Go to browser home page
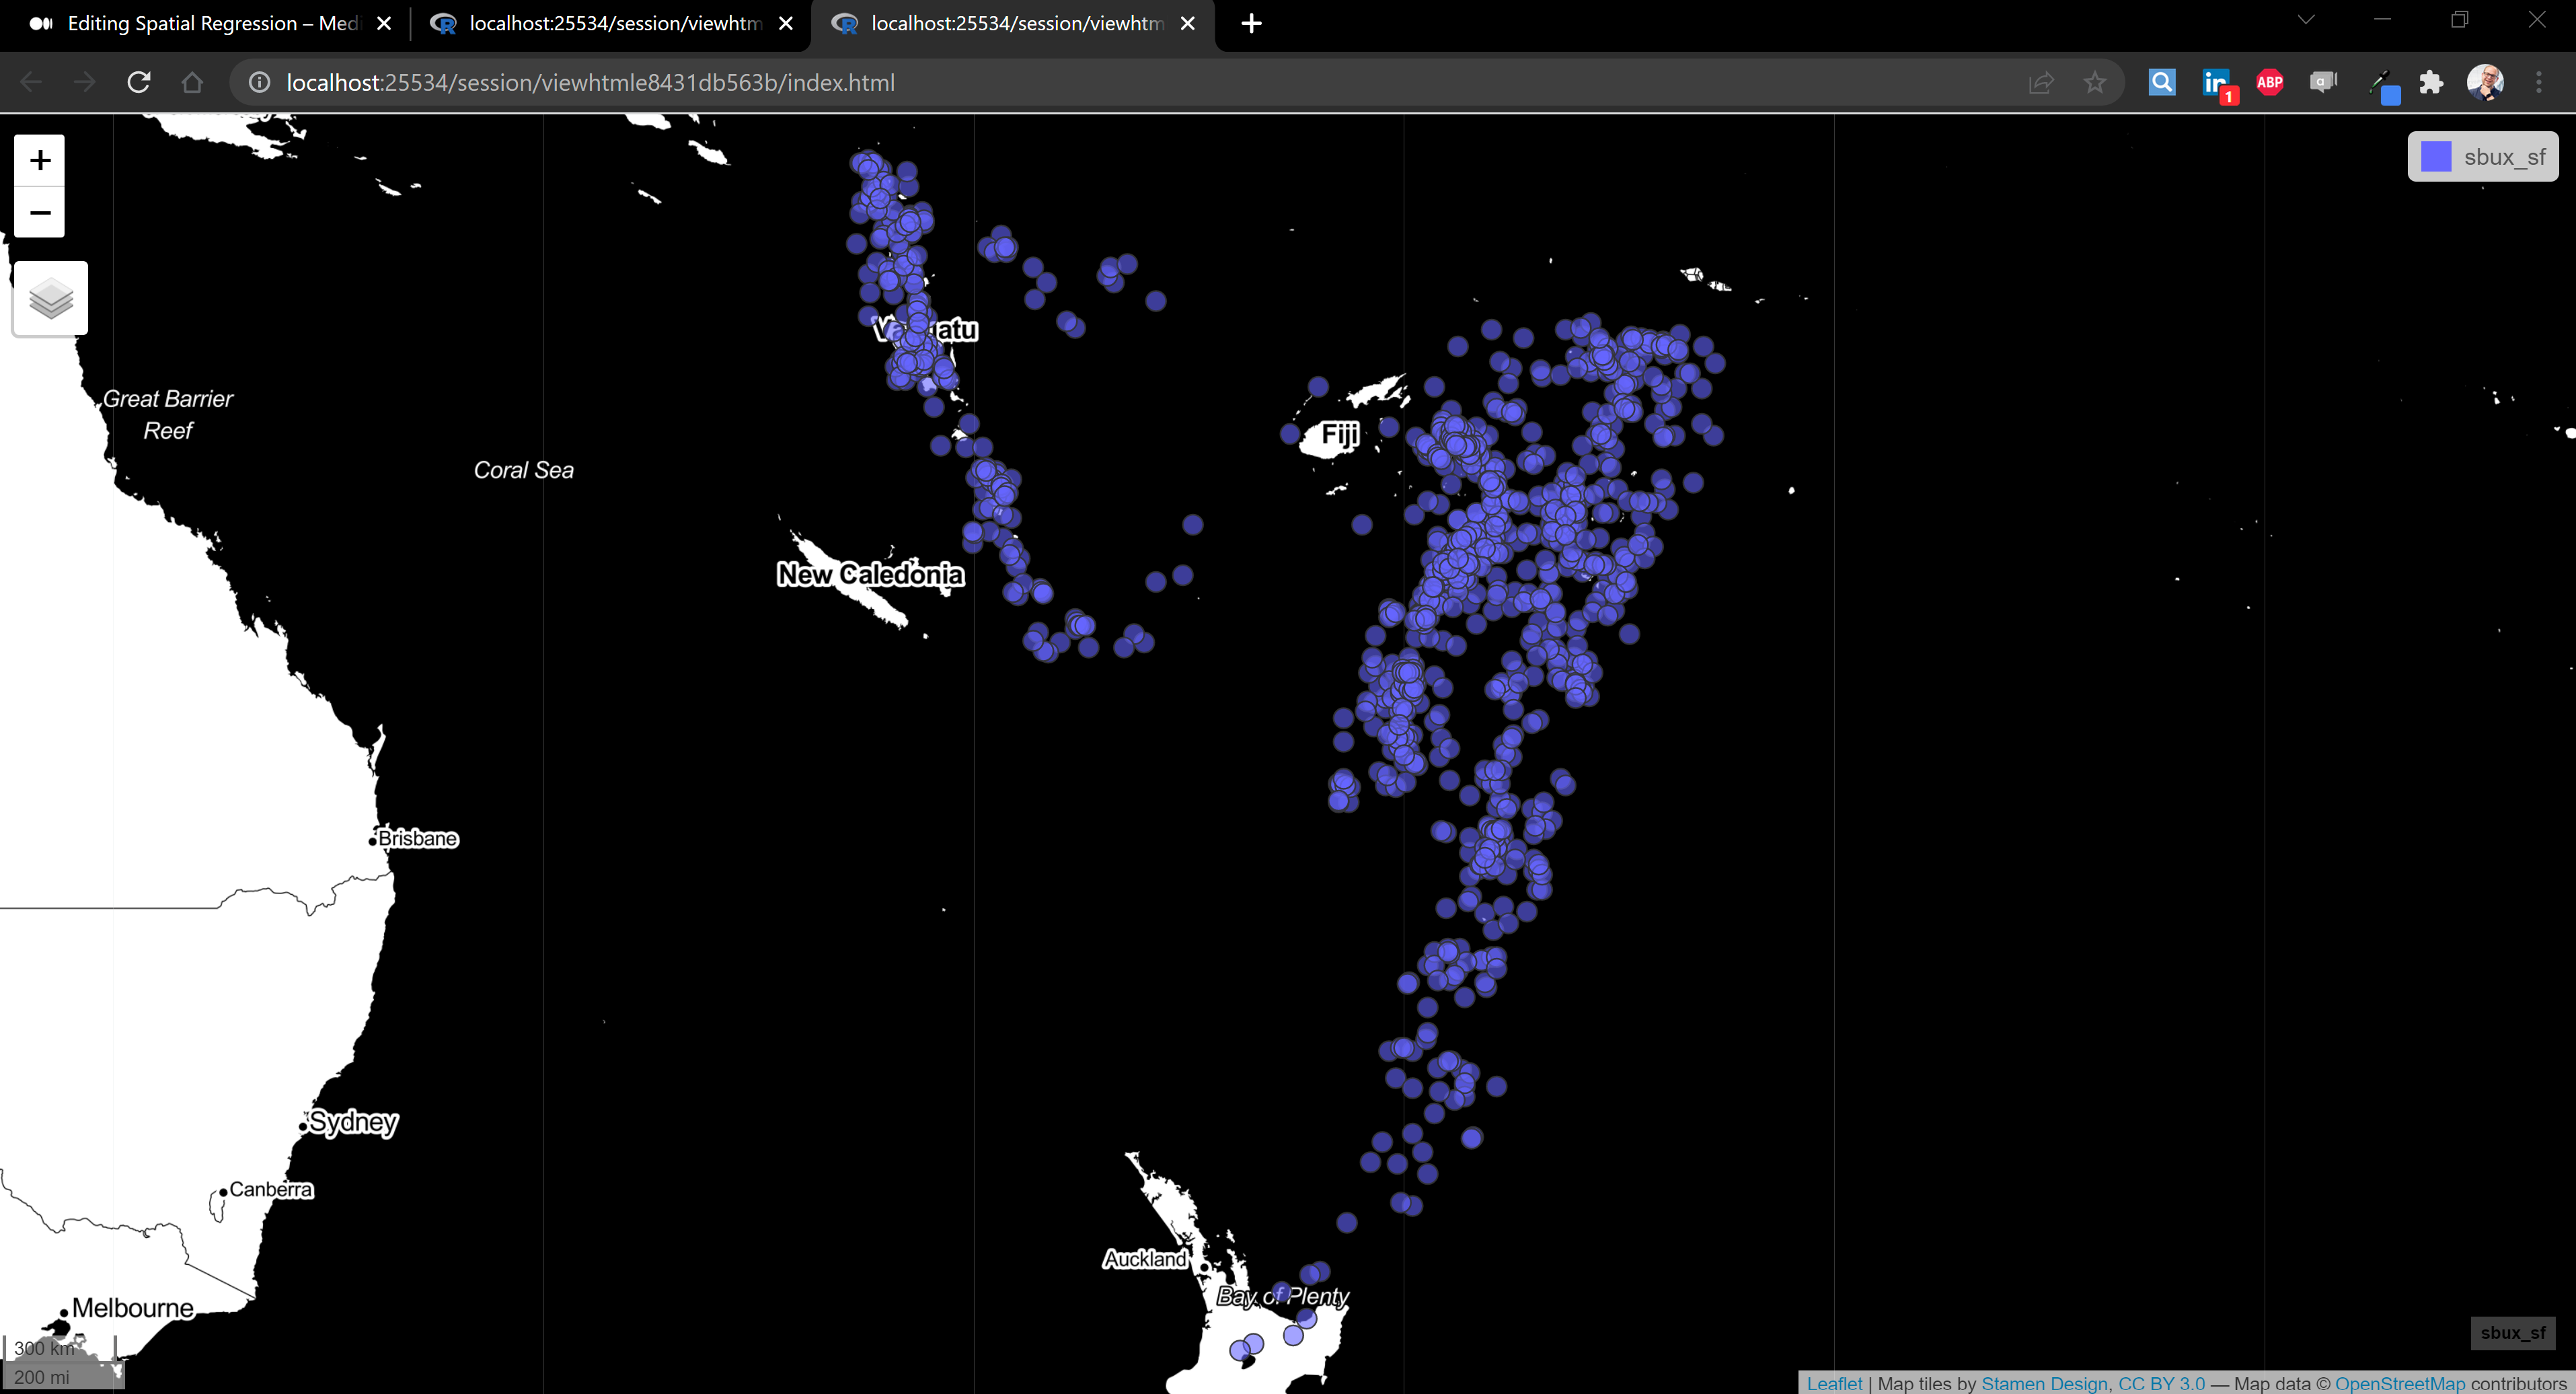Image resolution: width=2576 pixels, height=1394 pixels. pos(192,82)
